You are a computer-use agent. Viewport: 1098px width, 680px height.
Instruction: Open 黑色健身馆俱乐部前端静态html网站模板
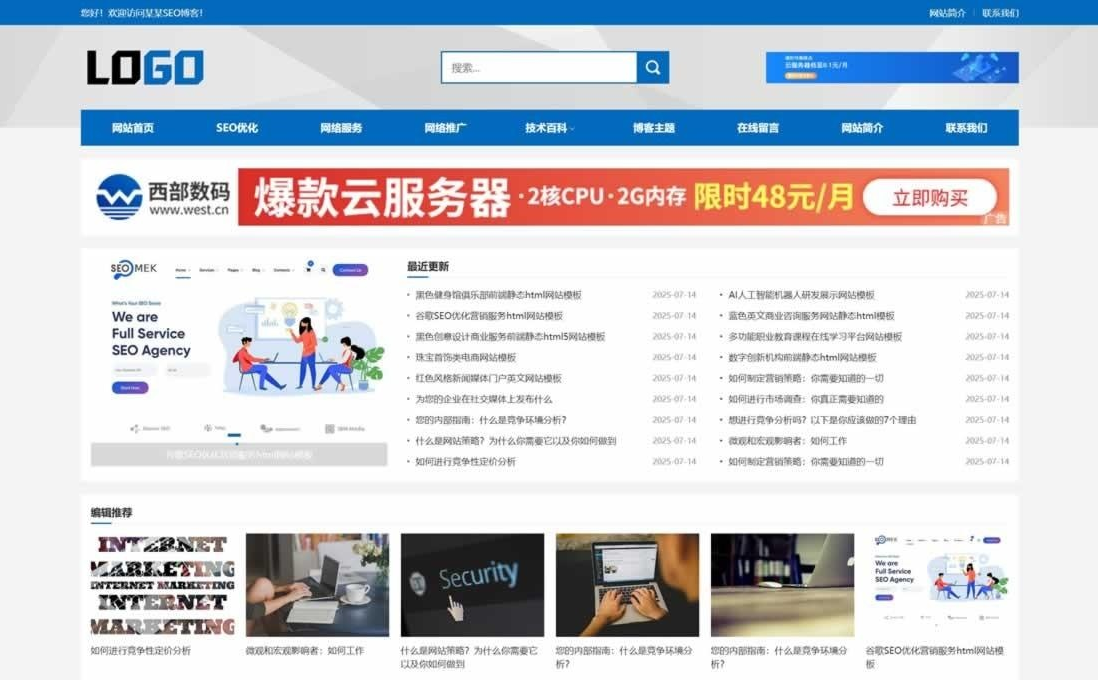[x=499, y=295]
